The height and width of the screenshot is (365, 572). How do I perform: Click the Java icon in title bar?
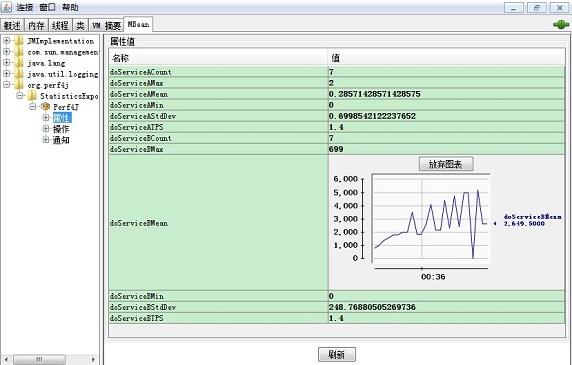coord(6,7)
